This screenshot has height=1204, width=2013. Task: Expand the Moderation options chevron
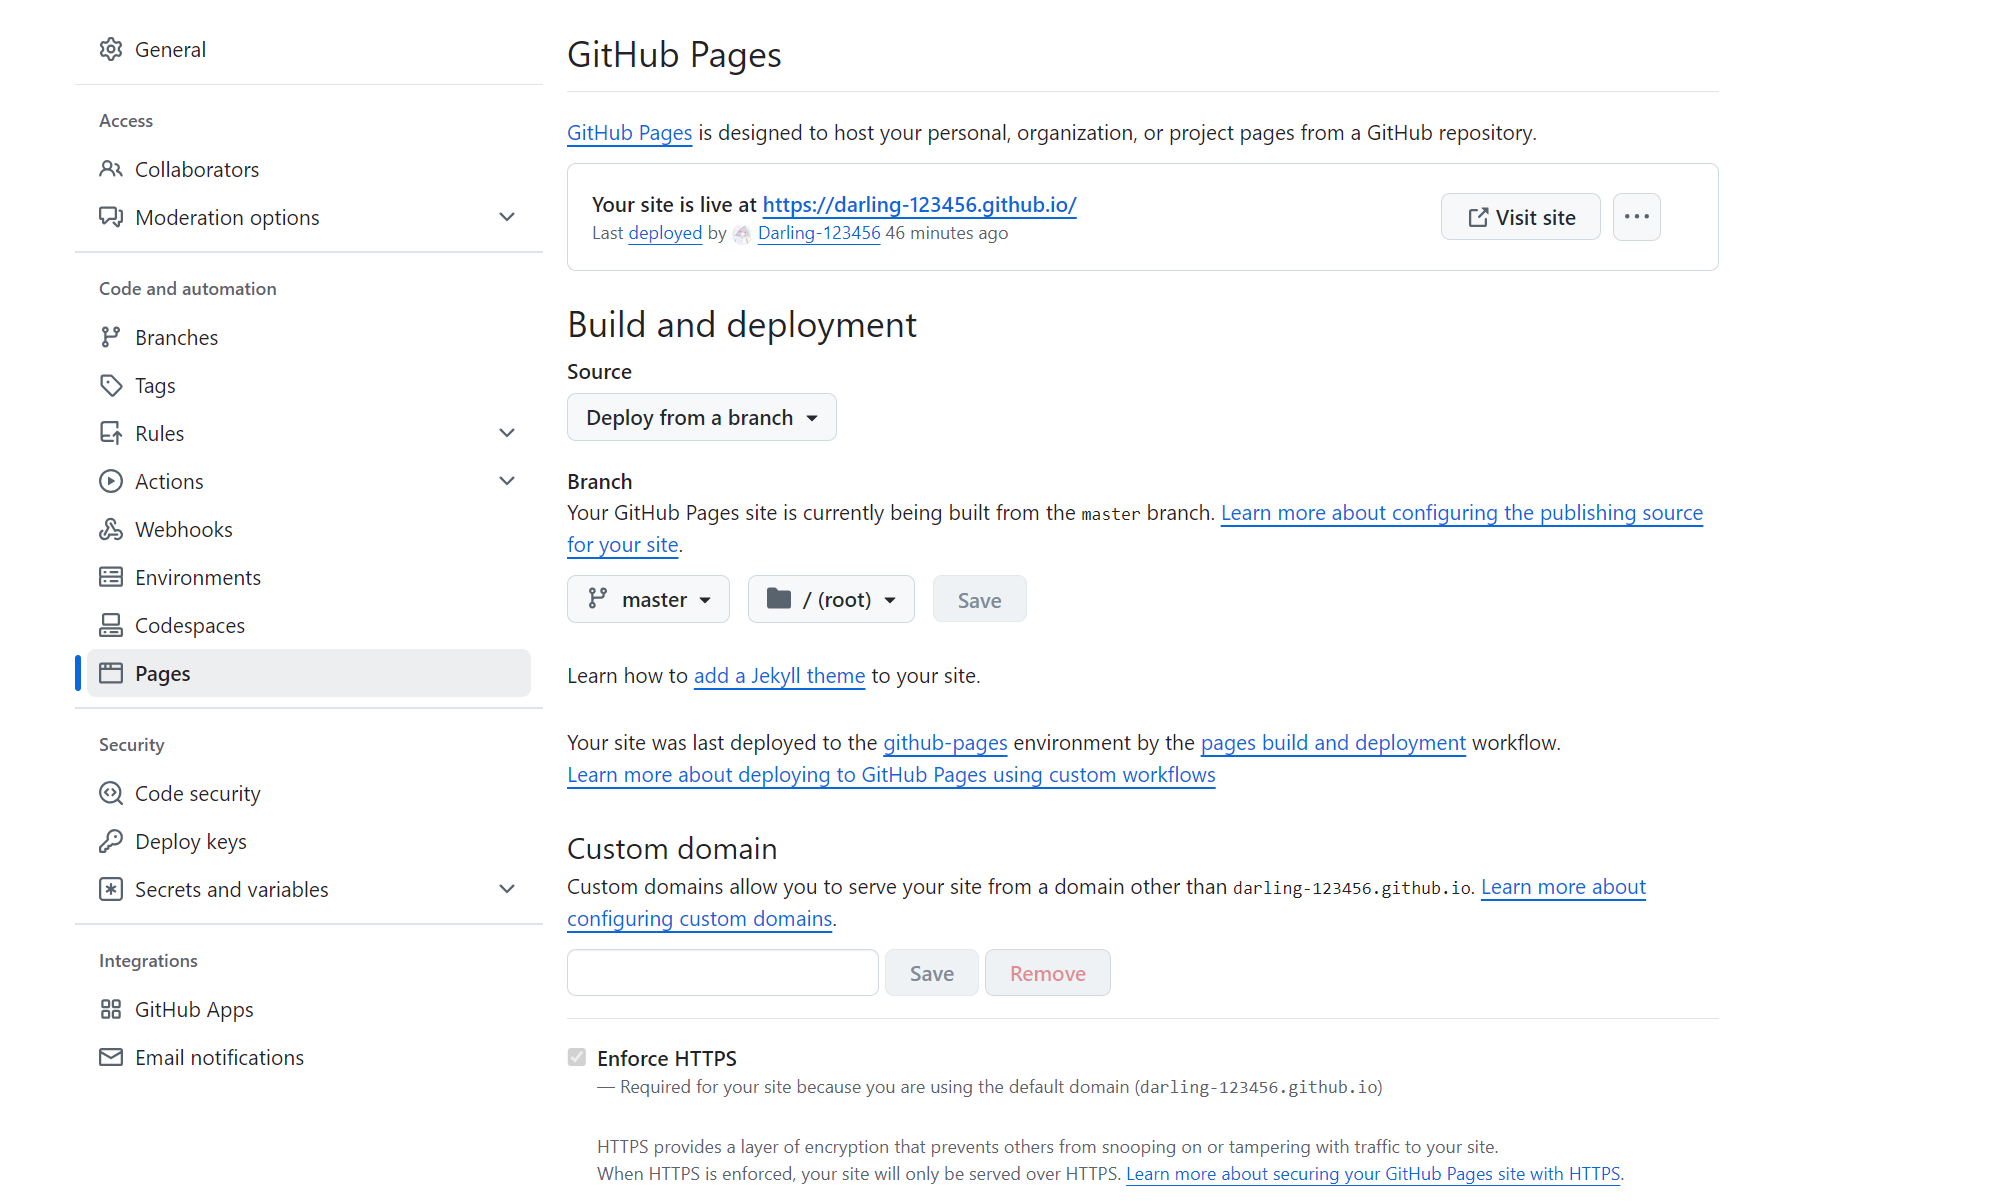507,217
